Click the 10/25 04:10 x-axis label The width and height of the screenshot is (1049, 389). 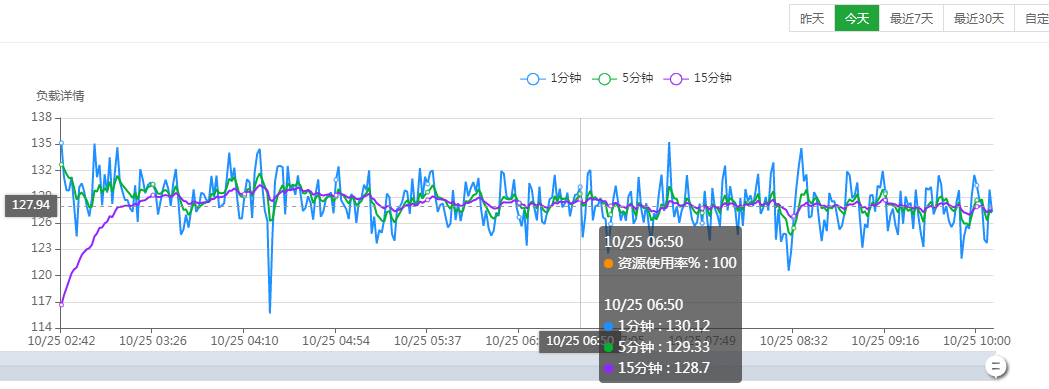pyautogui.click(x=244, y=341)
